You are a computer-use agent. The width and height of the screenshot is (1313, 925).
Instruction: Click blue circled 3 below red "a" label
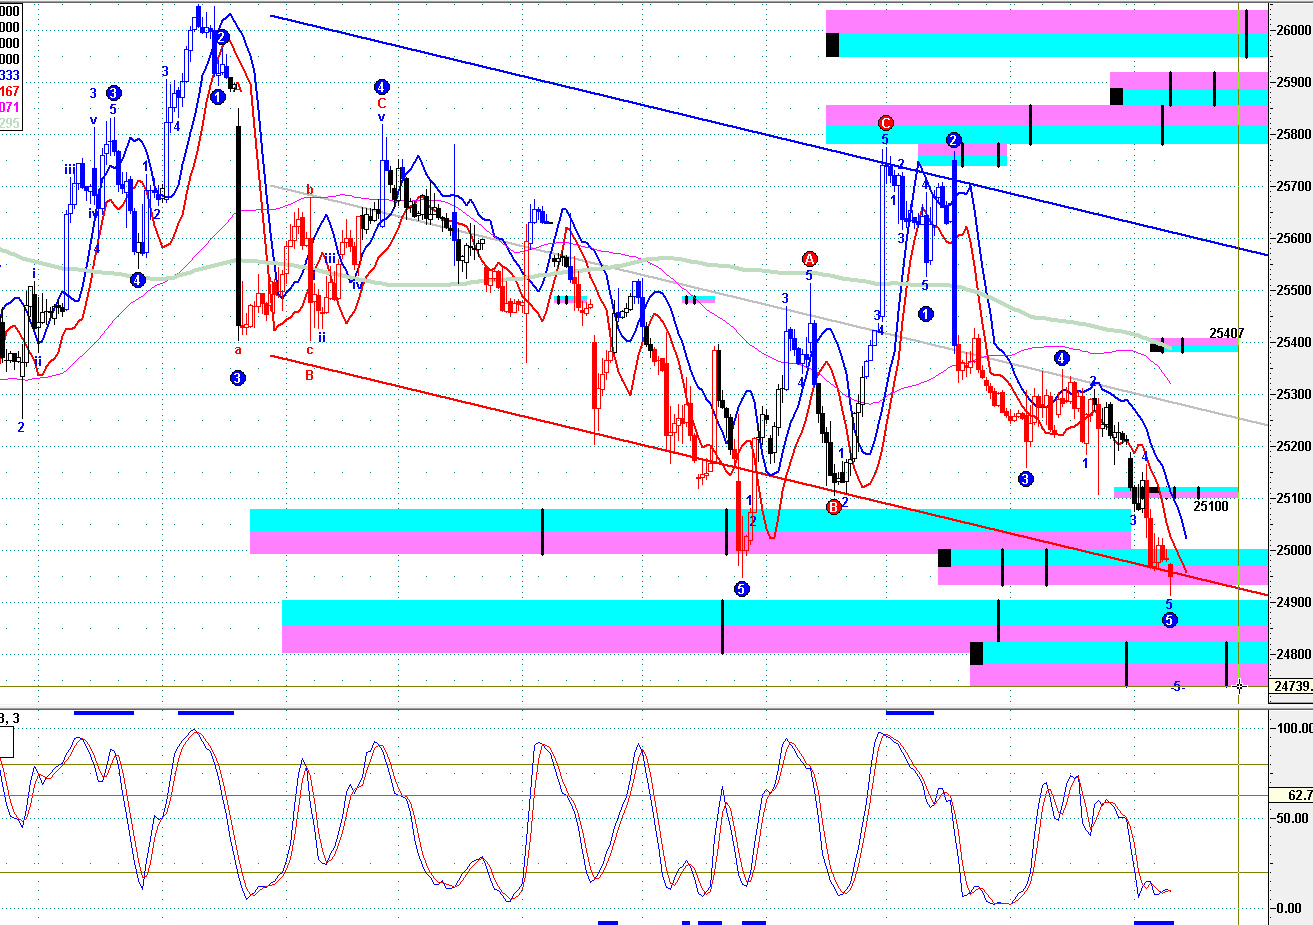[x=237, y=378]
